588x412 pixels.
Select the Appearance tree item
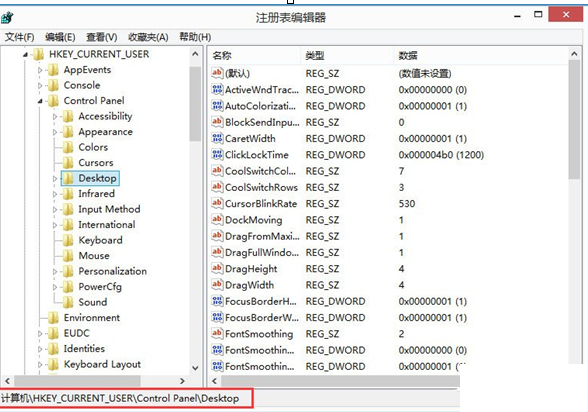tap(105, 132)
